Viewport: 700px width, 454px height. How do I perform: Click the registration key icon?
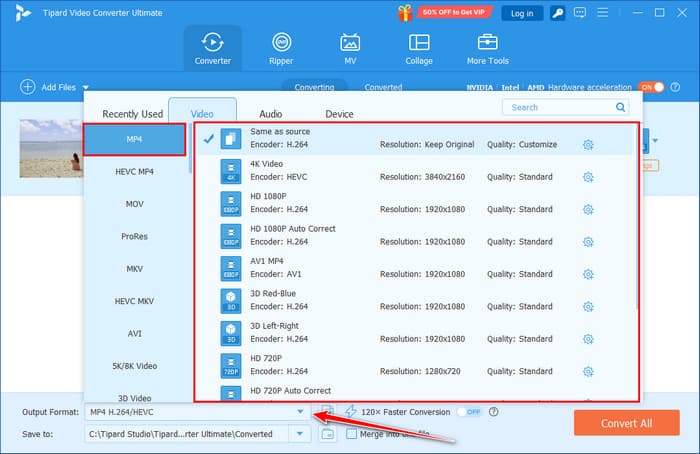[556, 13]
